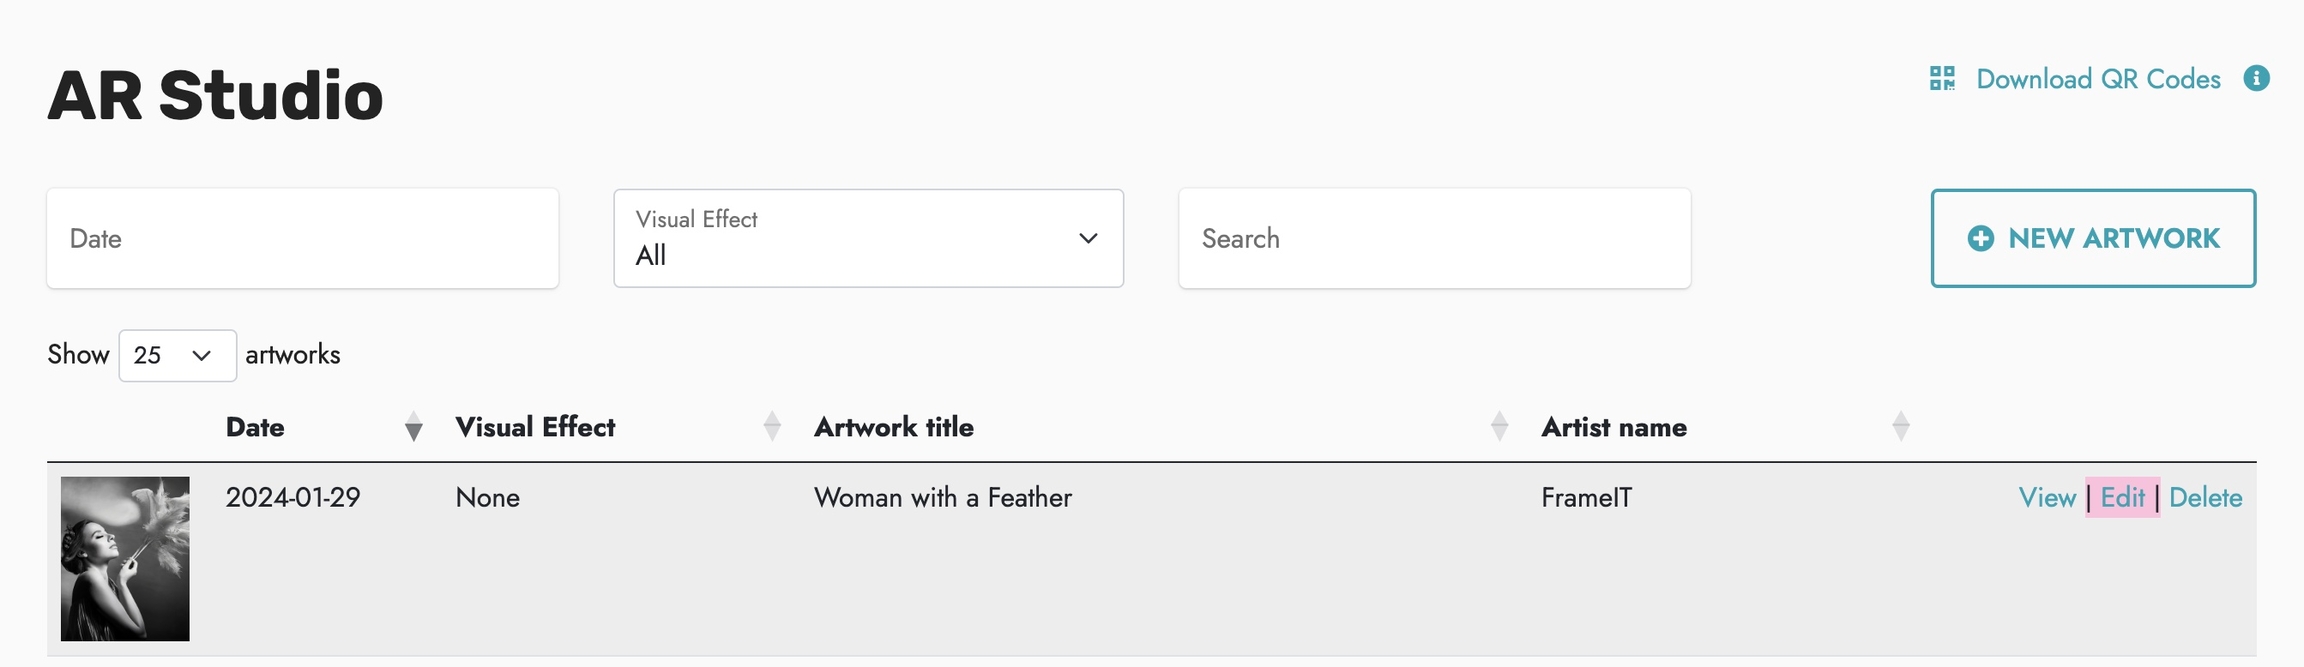
Task: Focus the Date filter field
Action: pyautogui.click(x=302, y=239)
